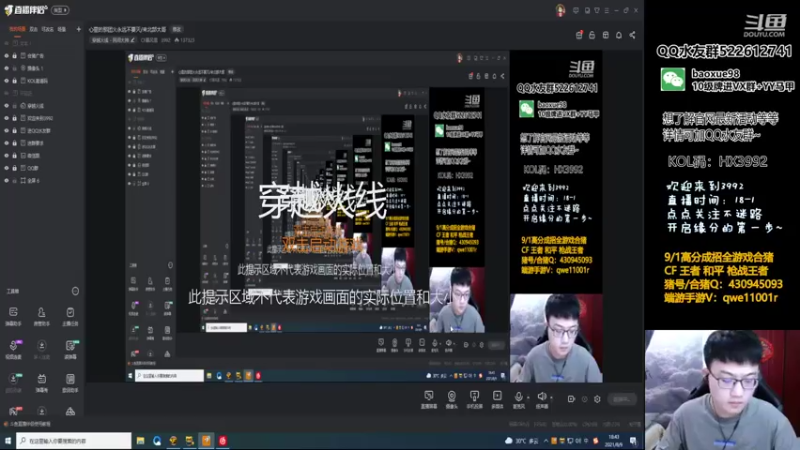Click the start streaming button

point(622,399)
